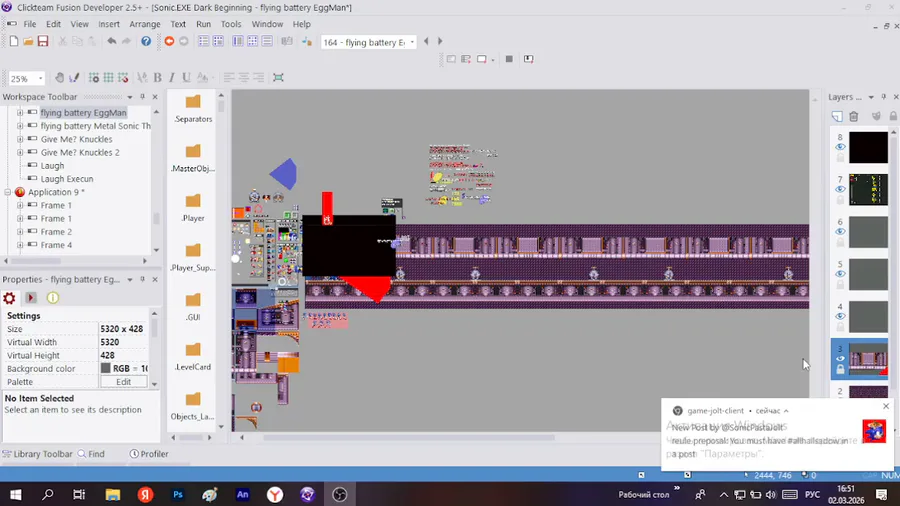Viewport: 900px width, 506px height.
Task: Open Properties panel menu arrow
Action: 130,279
